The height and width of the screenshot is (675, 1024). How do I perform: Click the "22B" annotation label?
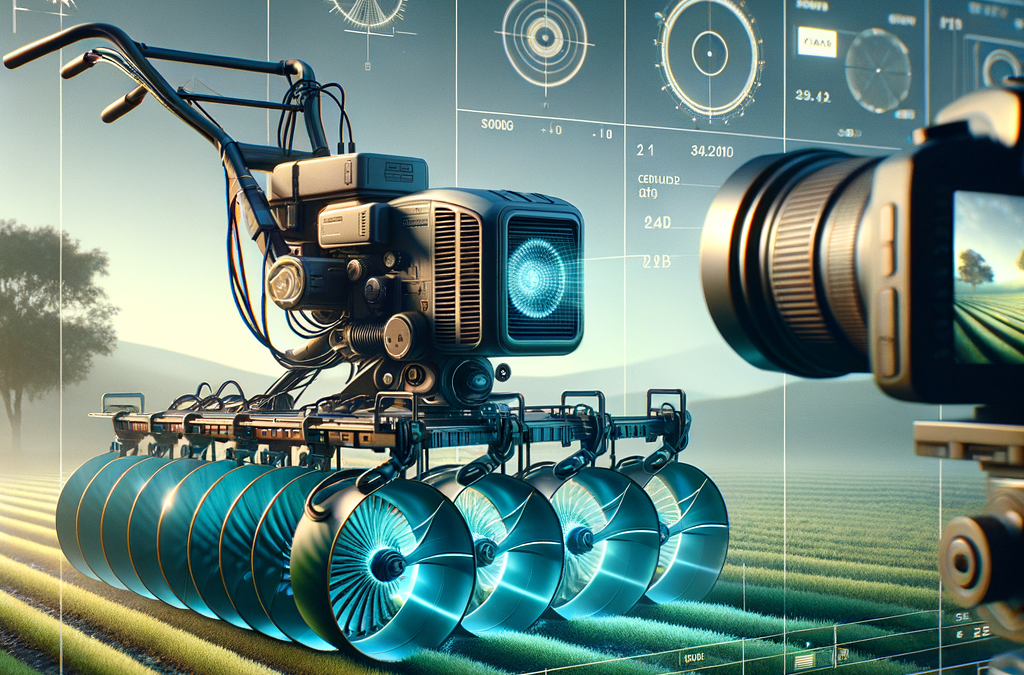(x=657, y=262)
